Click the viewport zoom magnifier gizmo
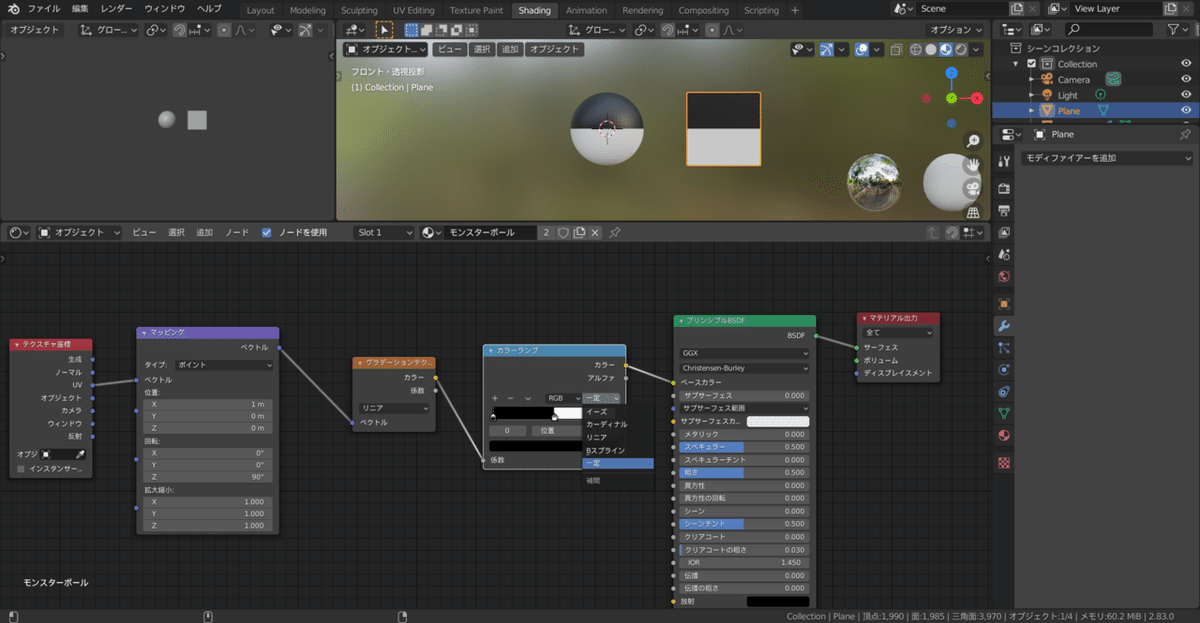1200x623 pixels. pyautogui.click(x=973, y=141)
